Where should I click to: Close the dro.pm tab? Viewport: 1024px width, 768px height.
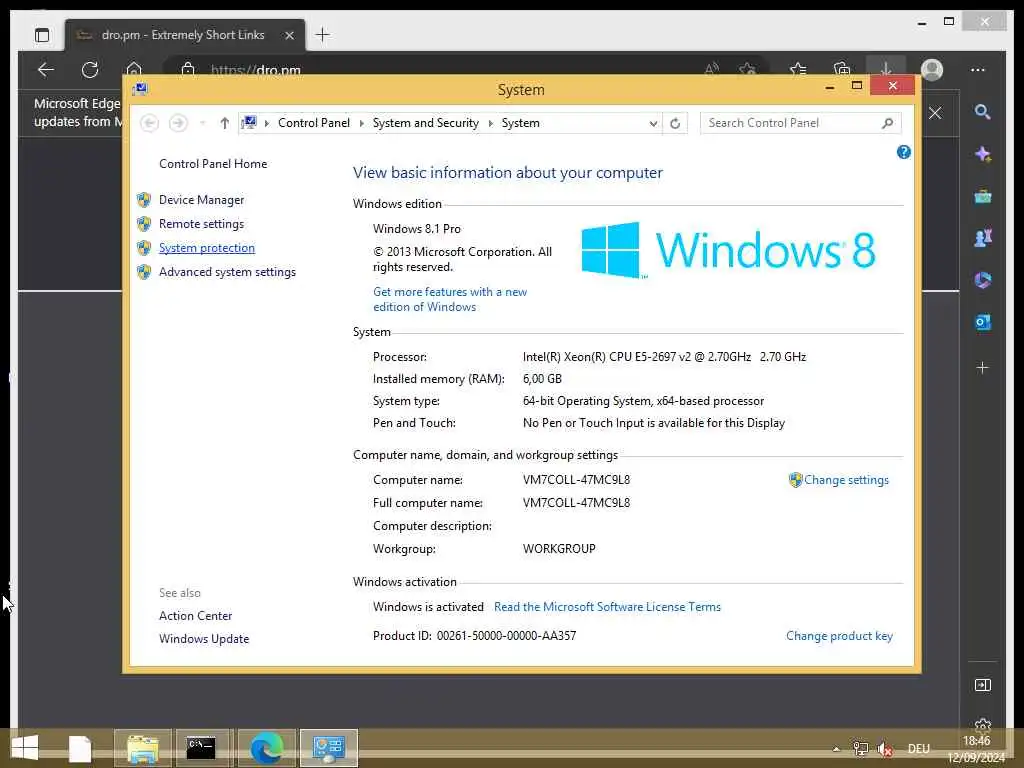pyautogui.click(x=290, y=35)
